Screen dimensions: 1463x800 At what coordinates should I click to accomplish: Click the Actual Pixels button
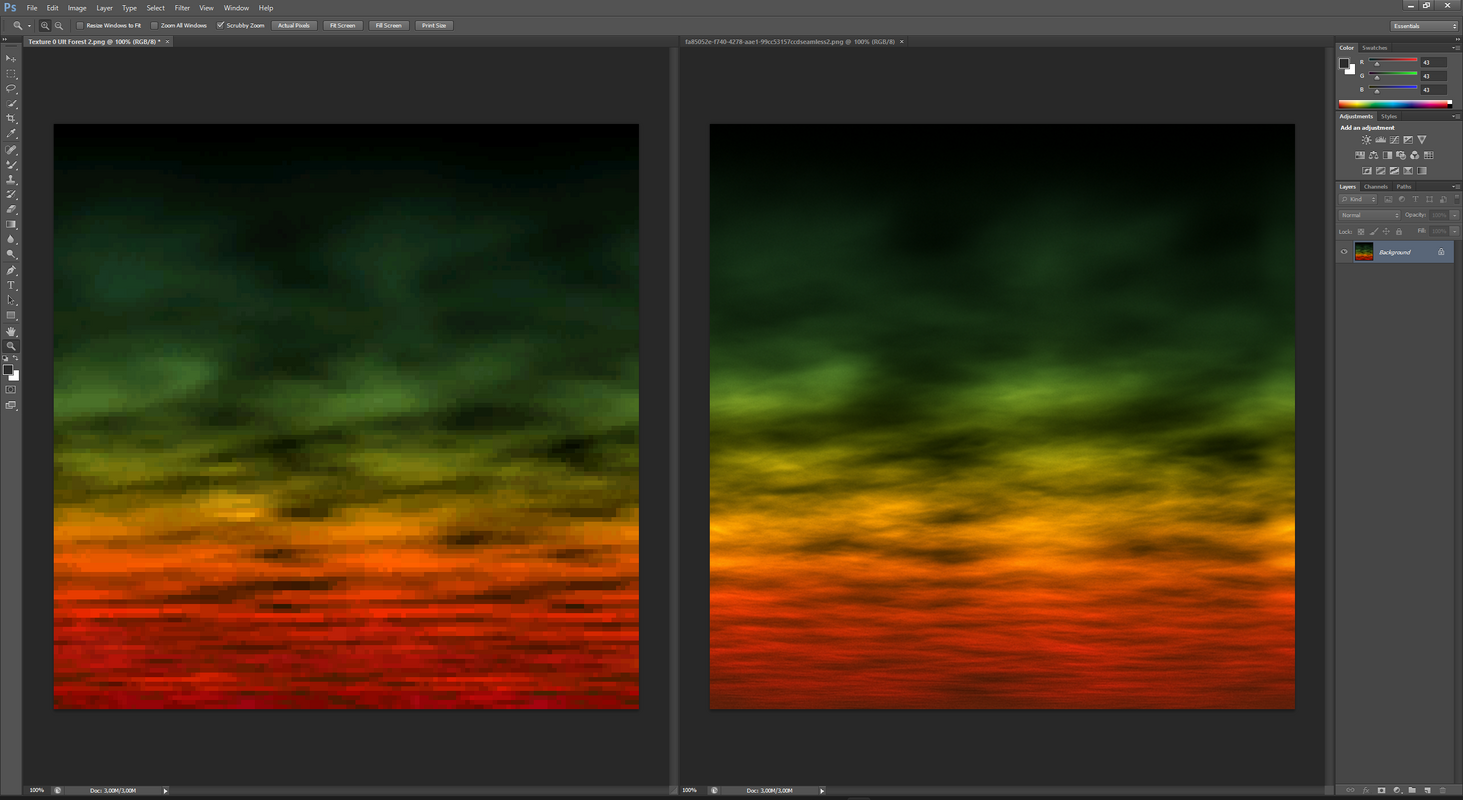click(294, 25)
